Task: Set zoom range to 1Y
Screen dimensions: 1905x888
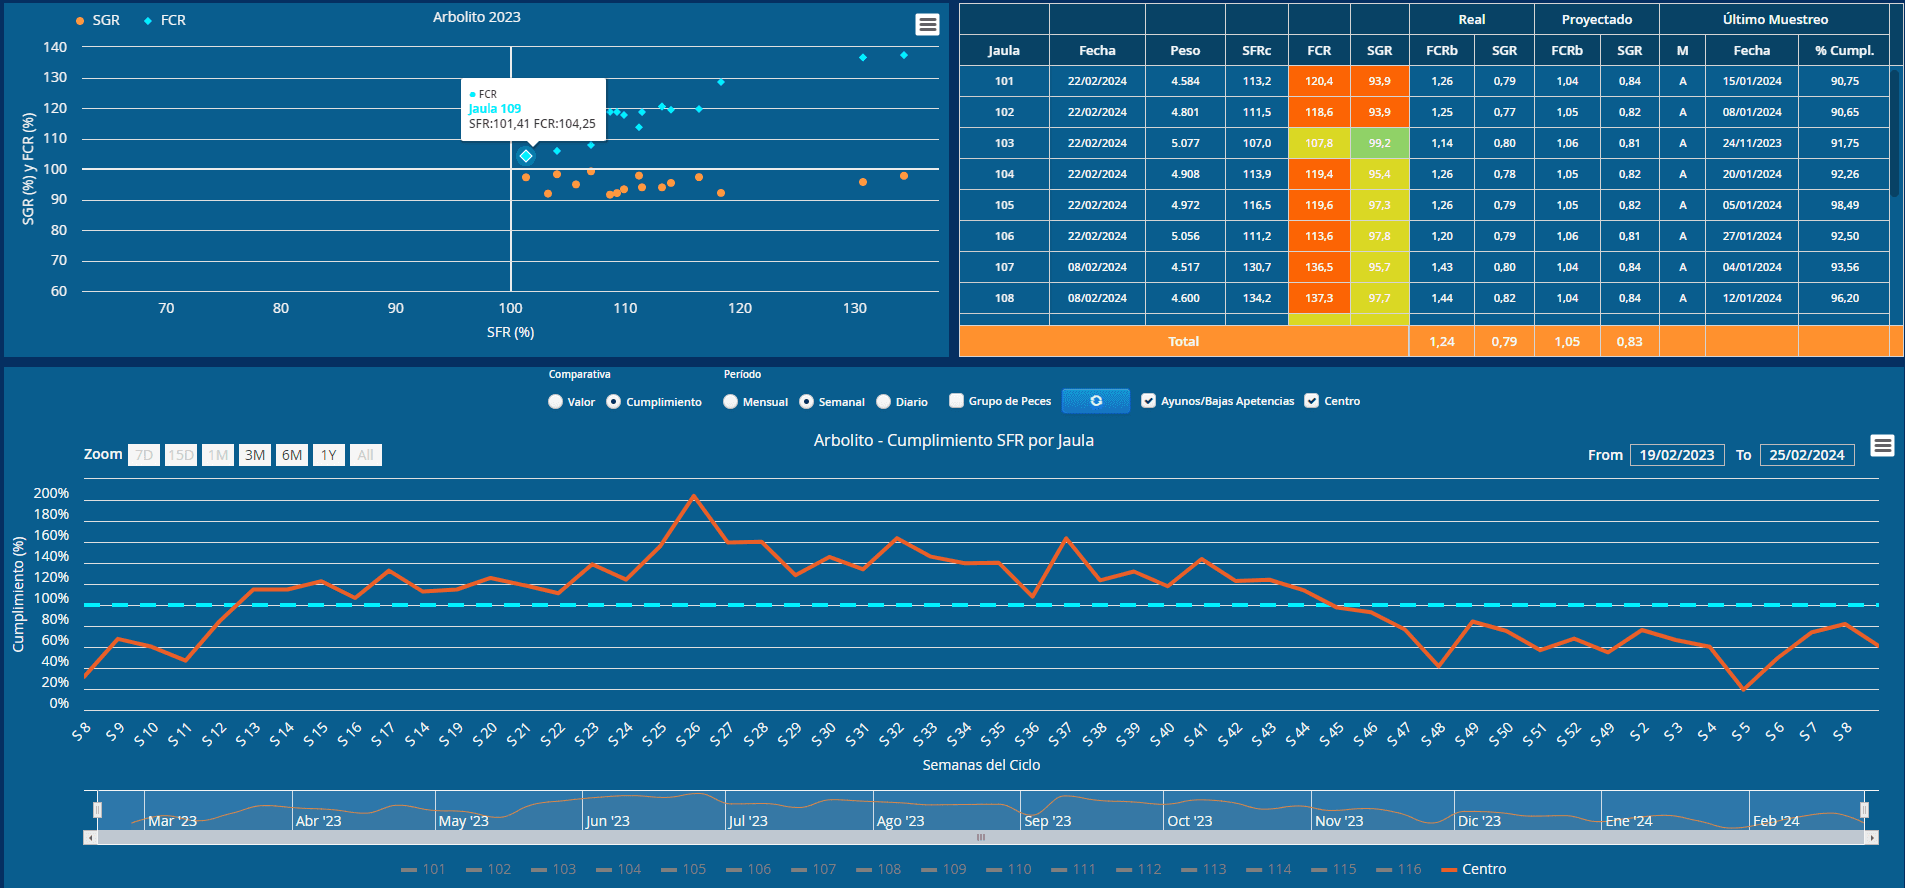Action: (x=329, y=455)
